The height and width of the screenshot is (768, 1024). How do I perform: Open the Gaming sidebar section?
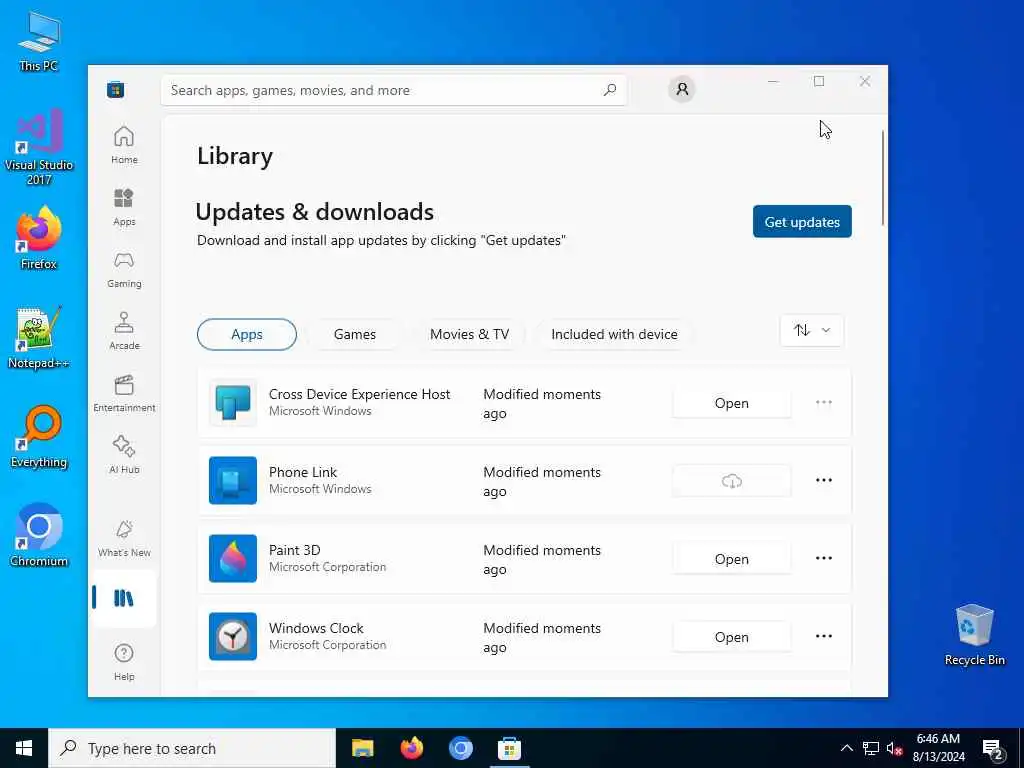click(x=124, y=269)
